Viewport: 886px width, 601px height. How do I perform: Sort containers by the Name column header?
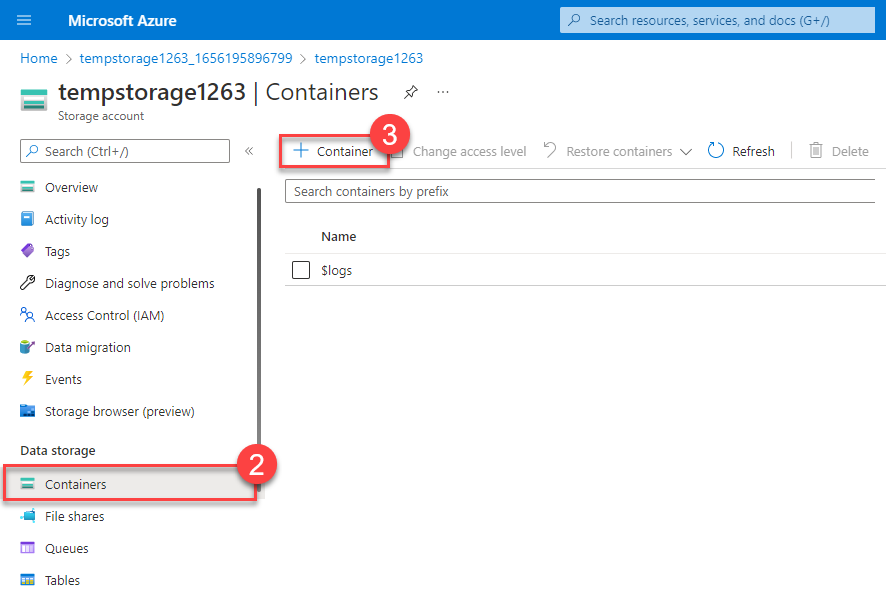[338, 237]
